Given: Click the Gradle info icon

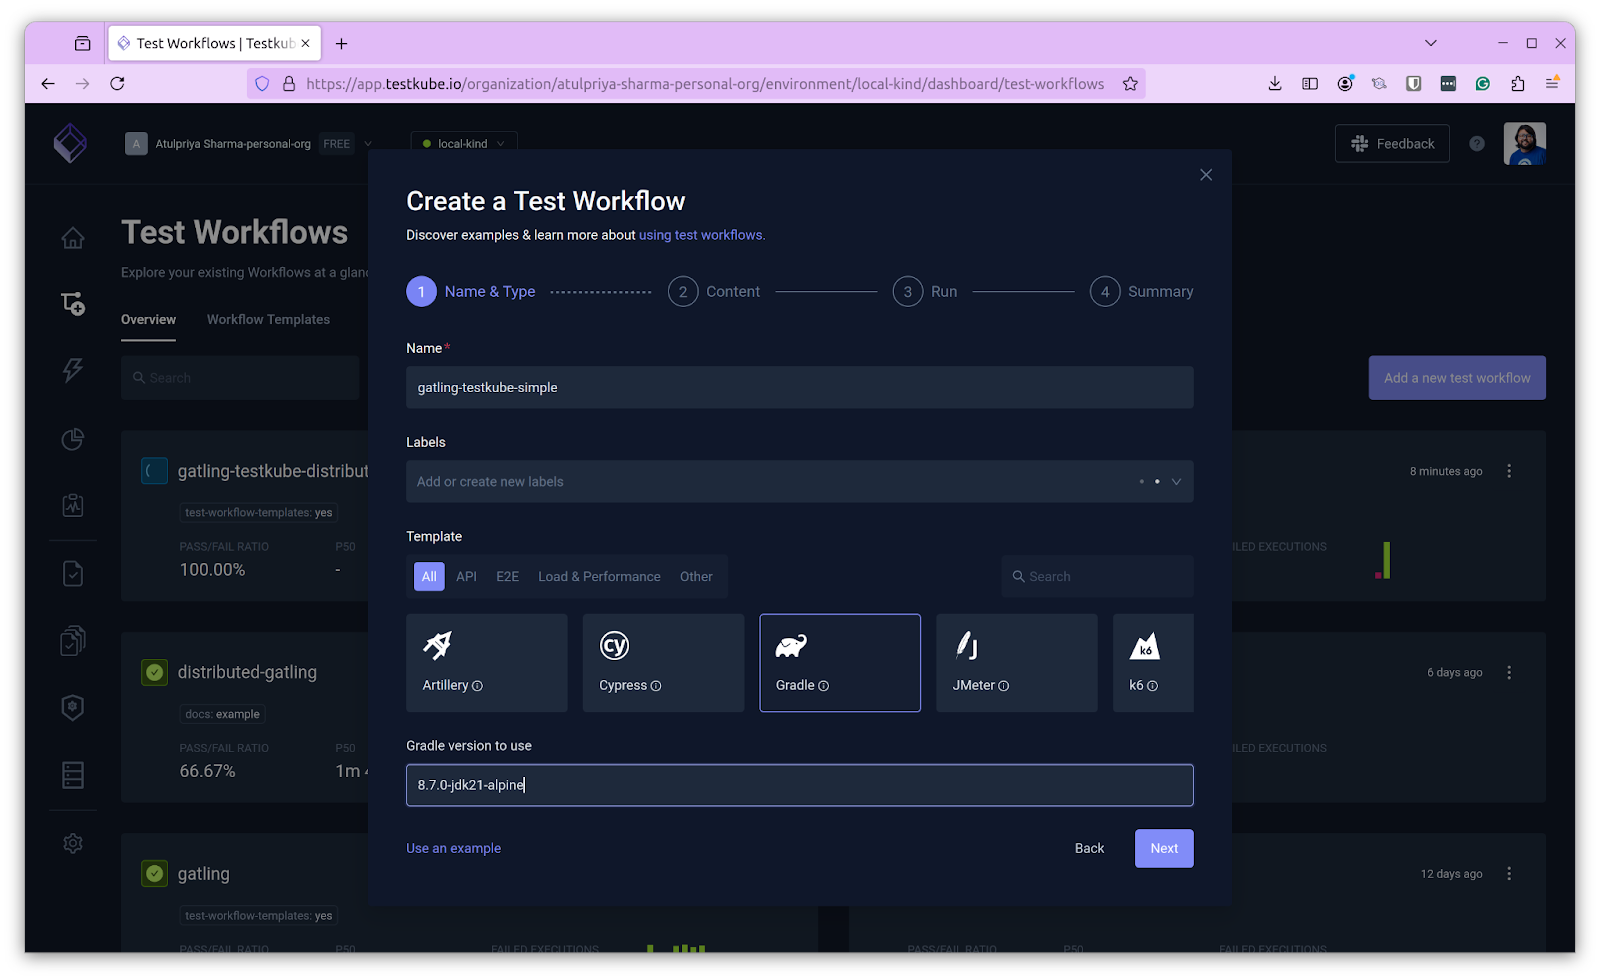Looking at the screenshot, I should tap(824, 686).
